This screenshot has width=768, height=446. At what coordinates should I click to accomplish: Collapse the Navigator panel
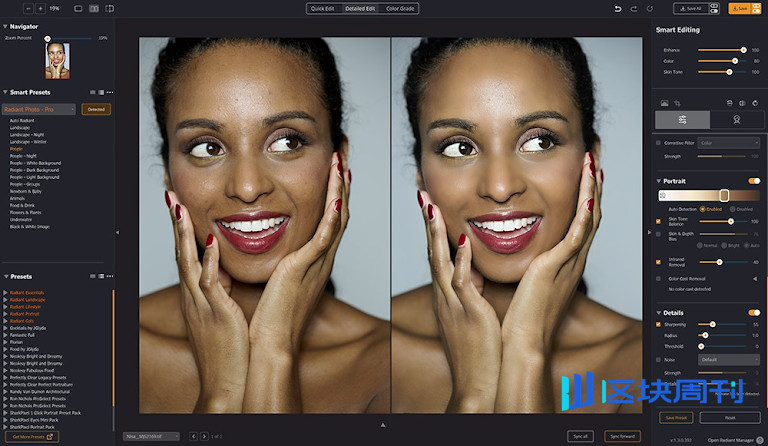coord(4,26)
